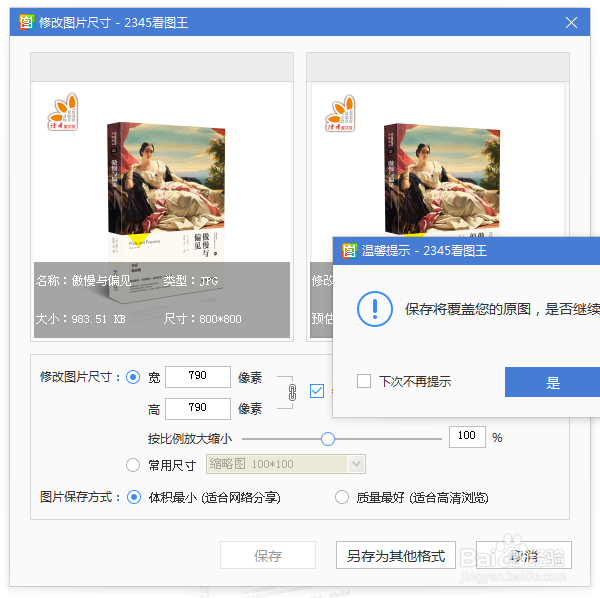Click the percent 100 input field

pos(467,437)
